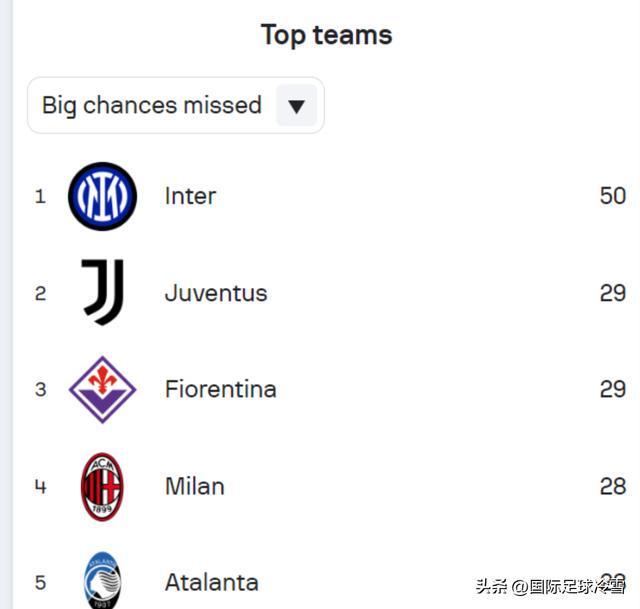Click the rank number 1 beside Inter
Screen dimensions: 640x609
point(40,196)
